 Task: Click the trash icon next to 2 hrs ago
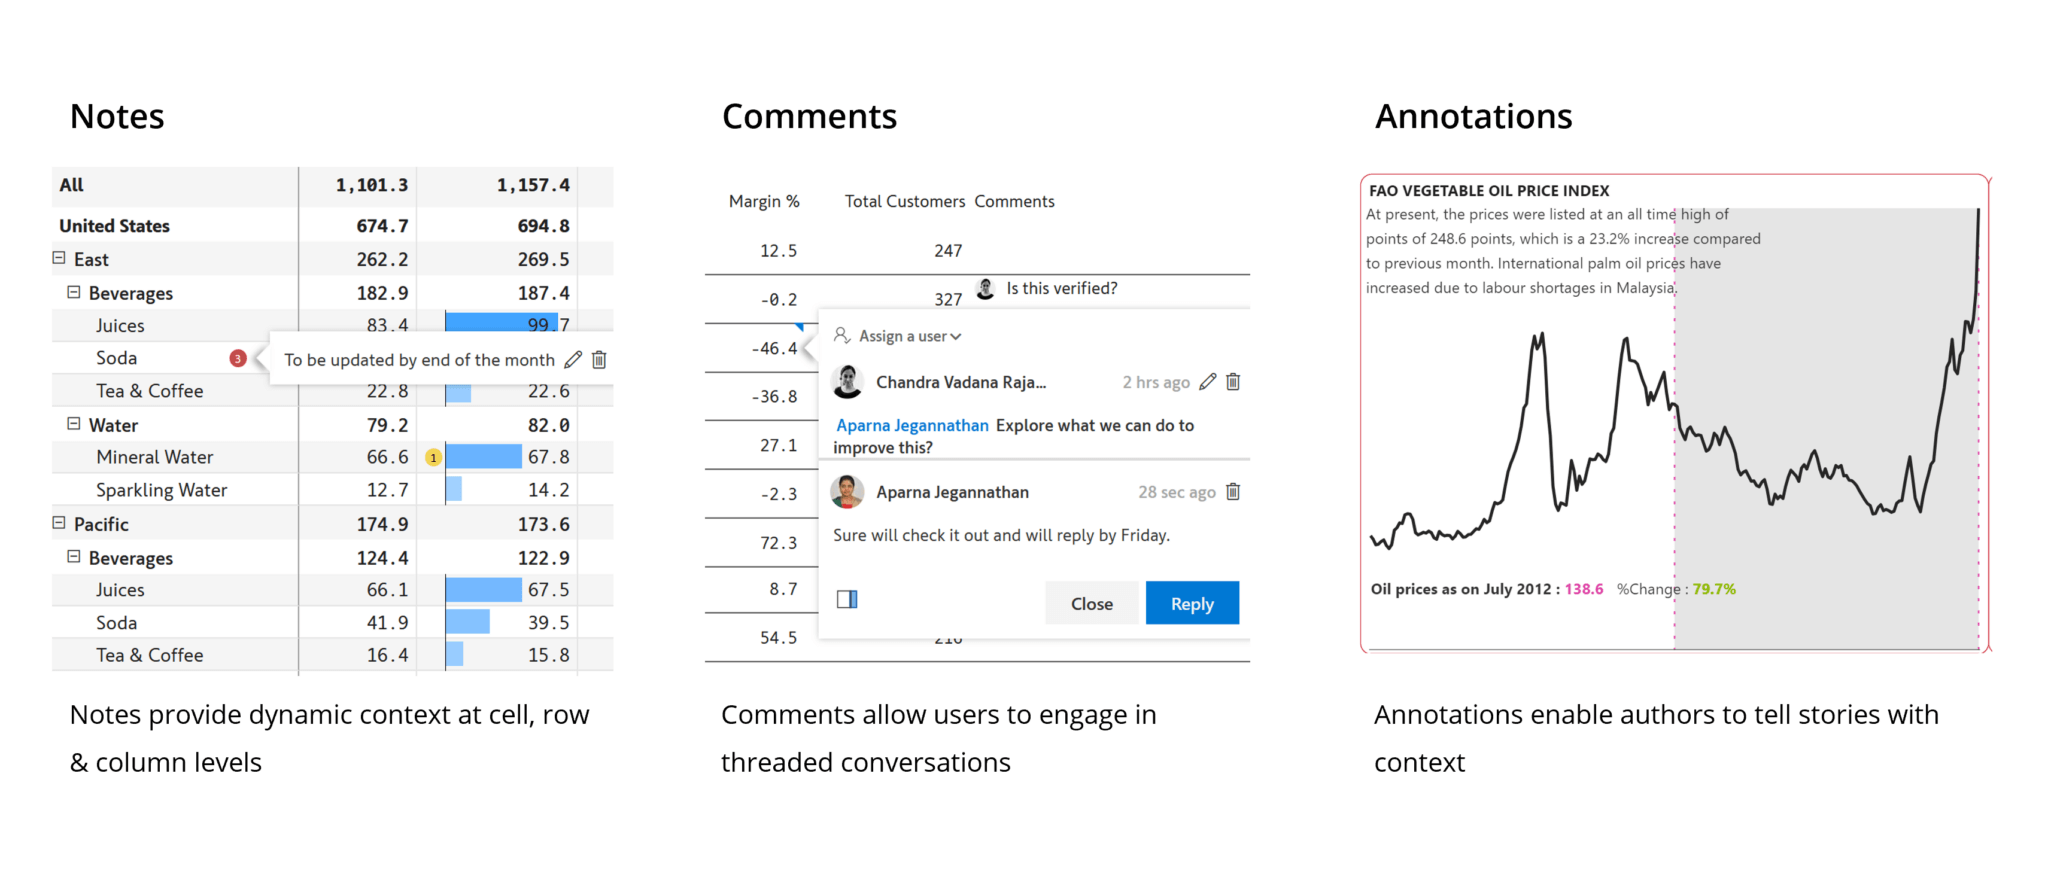[x=1233, y=381]
